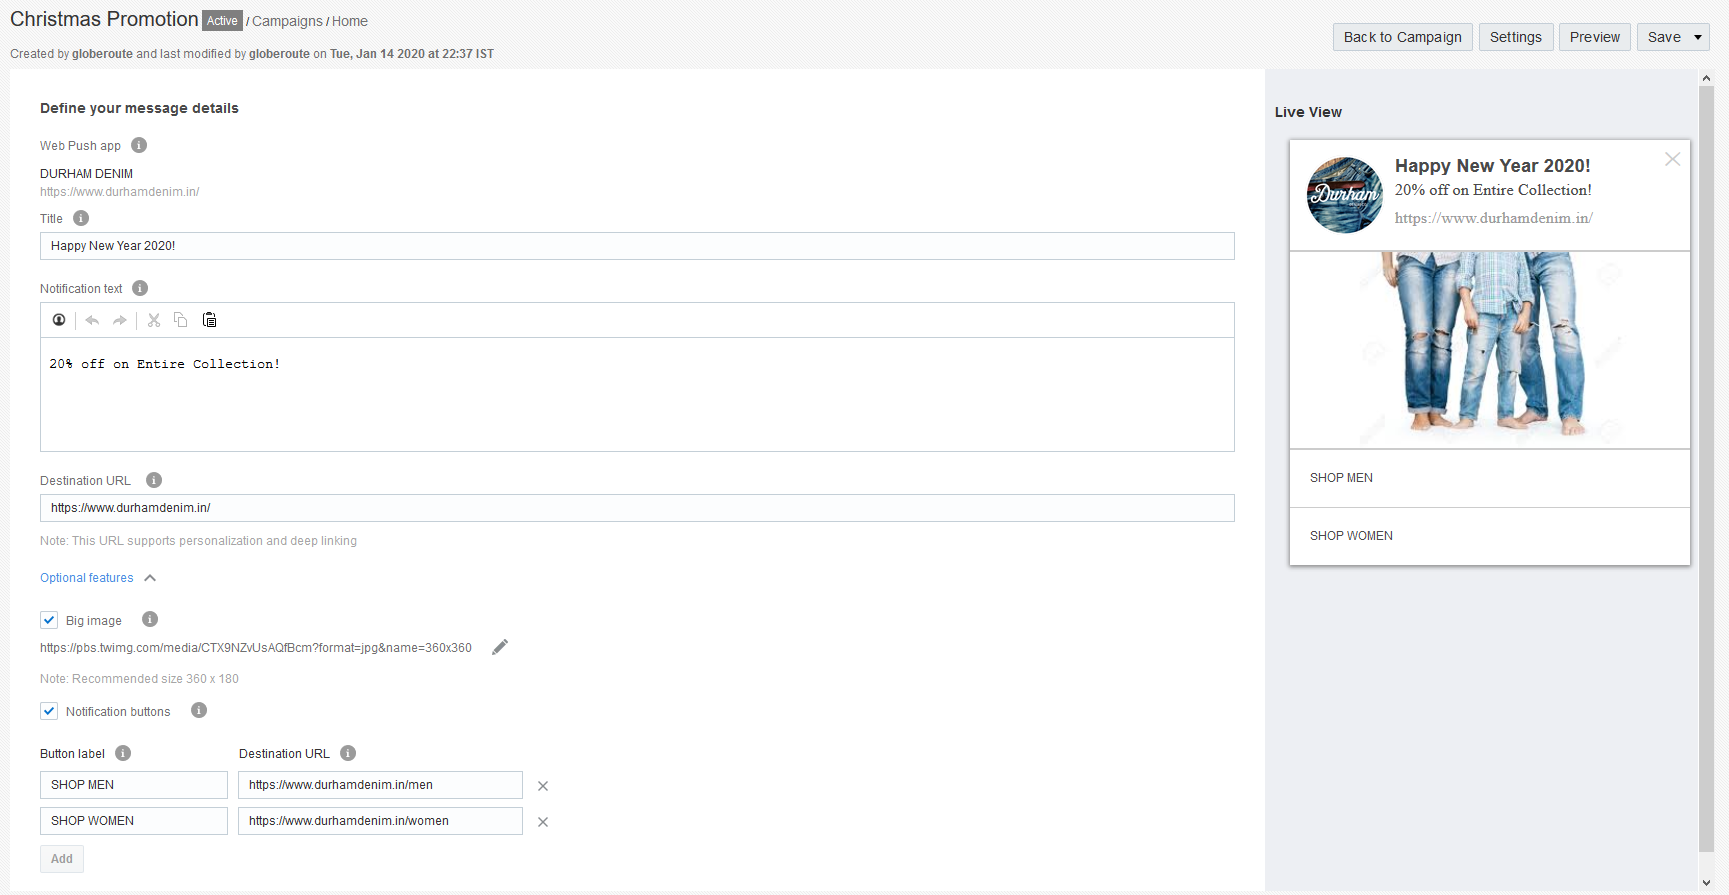This screenshot has width=1729, height=895.
Task: Uncheck the Notification buttons checkbox
Action: tap(49, 711)
